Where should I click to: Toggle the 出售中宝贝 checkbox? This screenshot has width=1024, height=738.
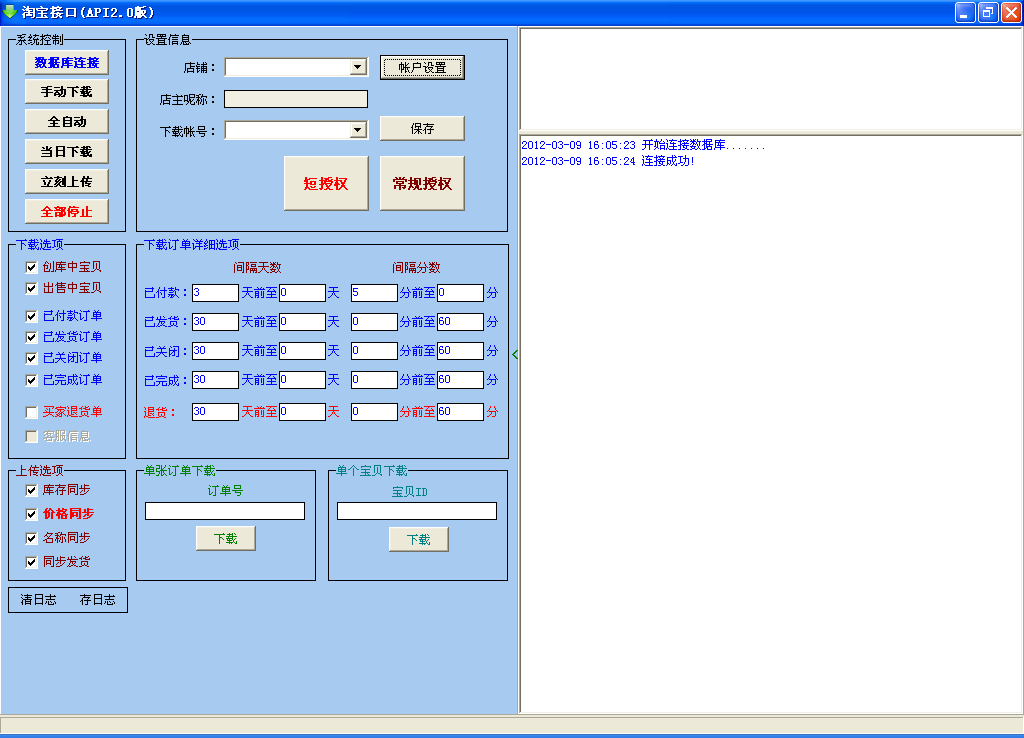pos(31,288)
